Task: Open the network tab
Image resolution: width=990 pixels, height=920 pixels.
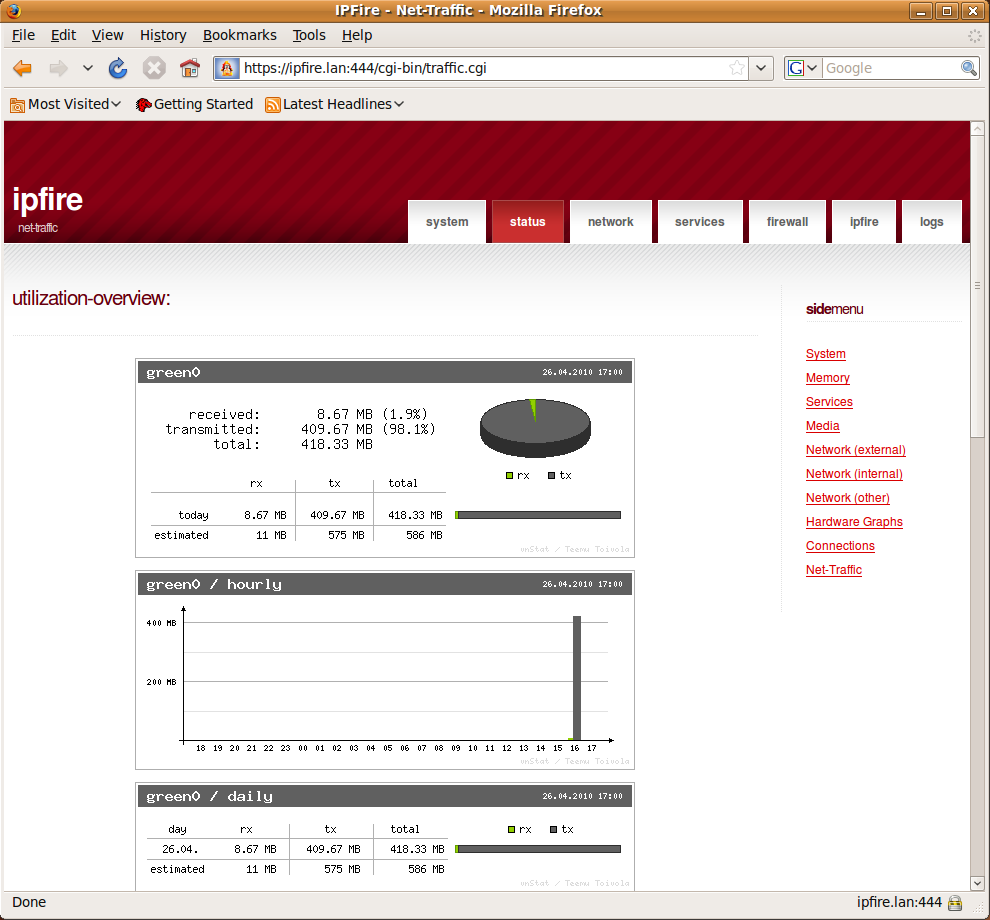Action: (x=610, y=221)
